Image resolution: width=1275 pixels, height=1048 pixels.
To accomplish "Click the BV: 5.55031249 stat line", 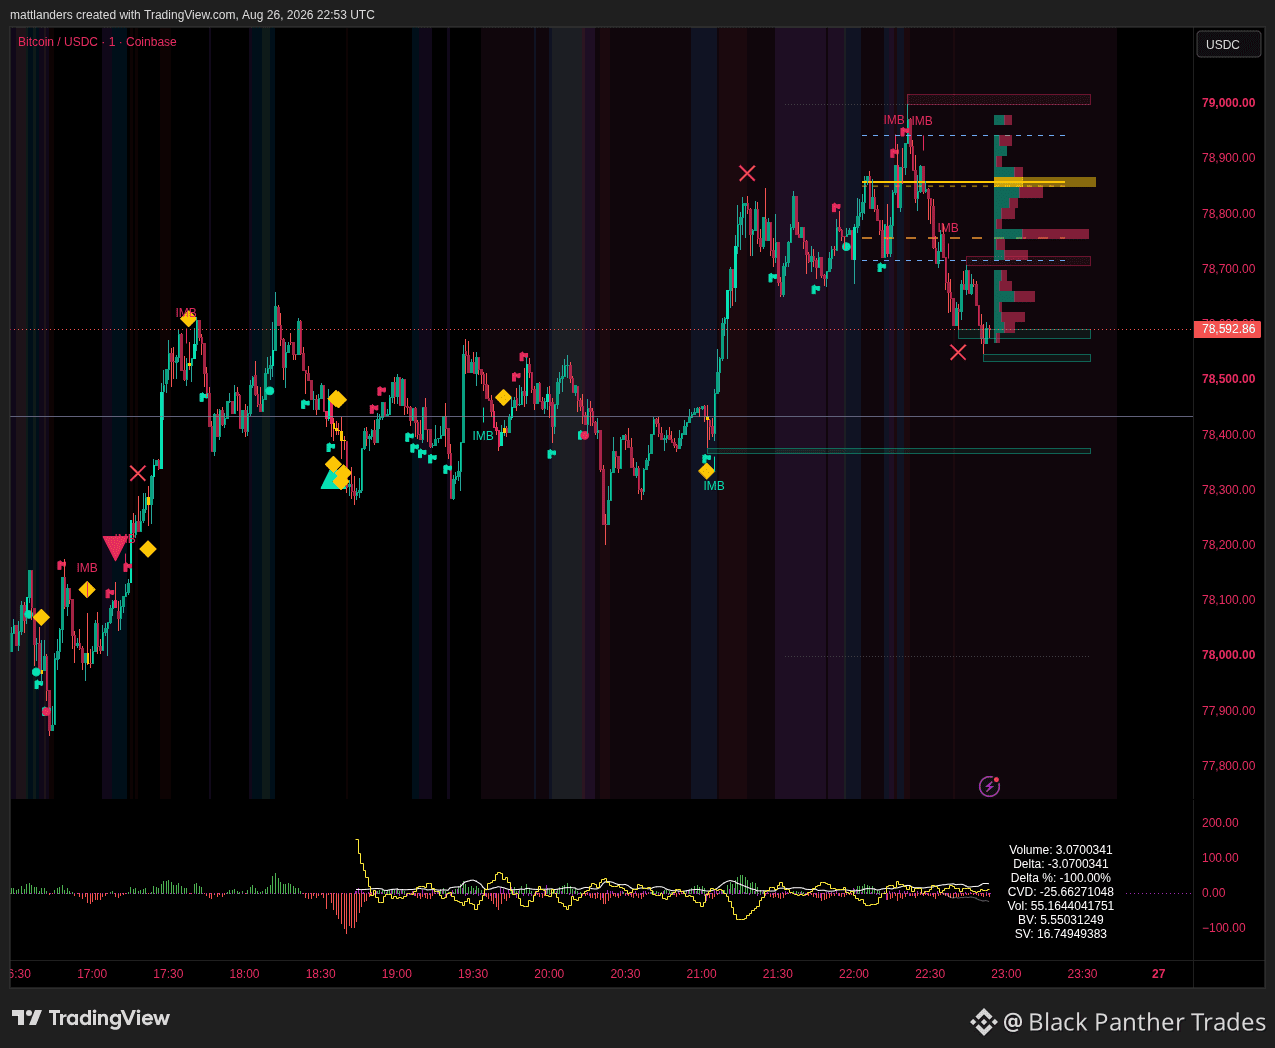I will [1061, 920].
